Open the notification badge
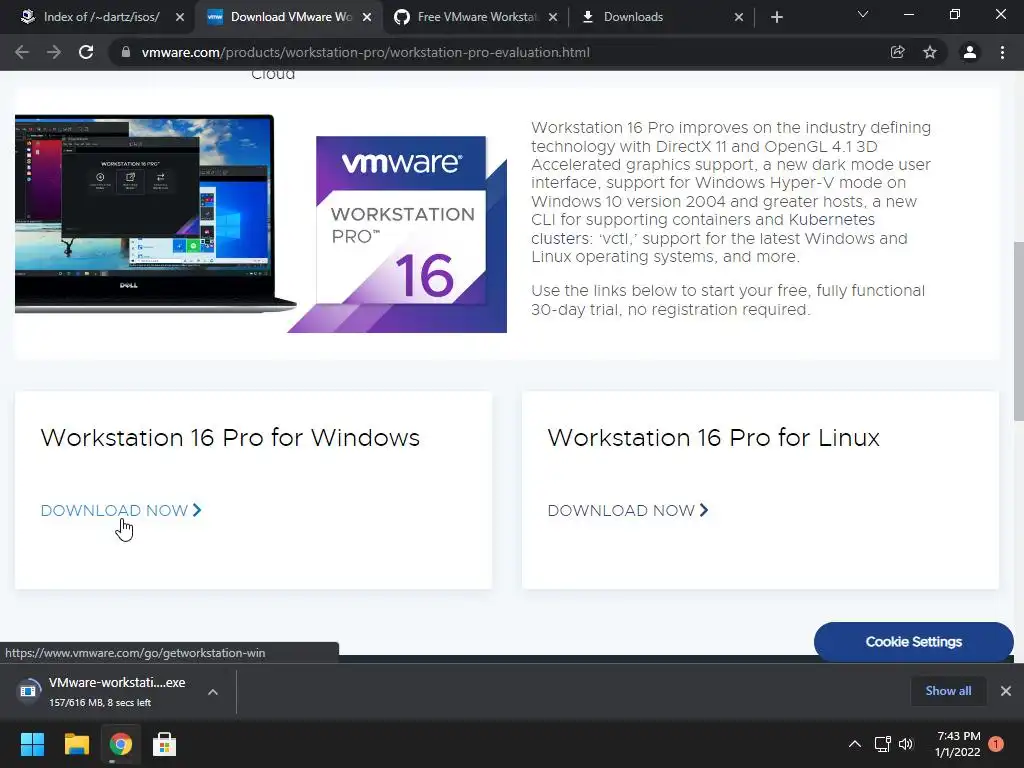Screen dimensions: 1024x768 tap(996, 744)
